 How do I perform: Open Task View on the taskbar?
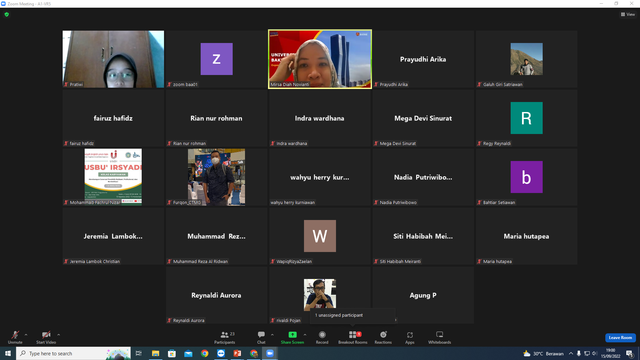[x=139, y=353]
